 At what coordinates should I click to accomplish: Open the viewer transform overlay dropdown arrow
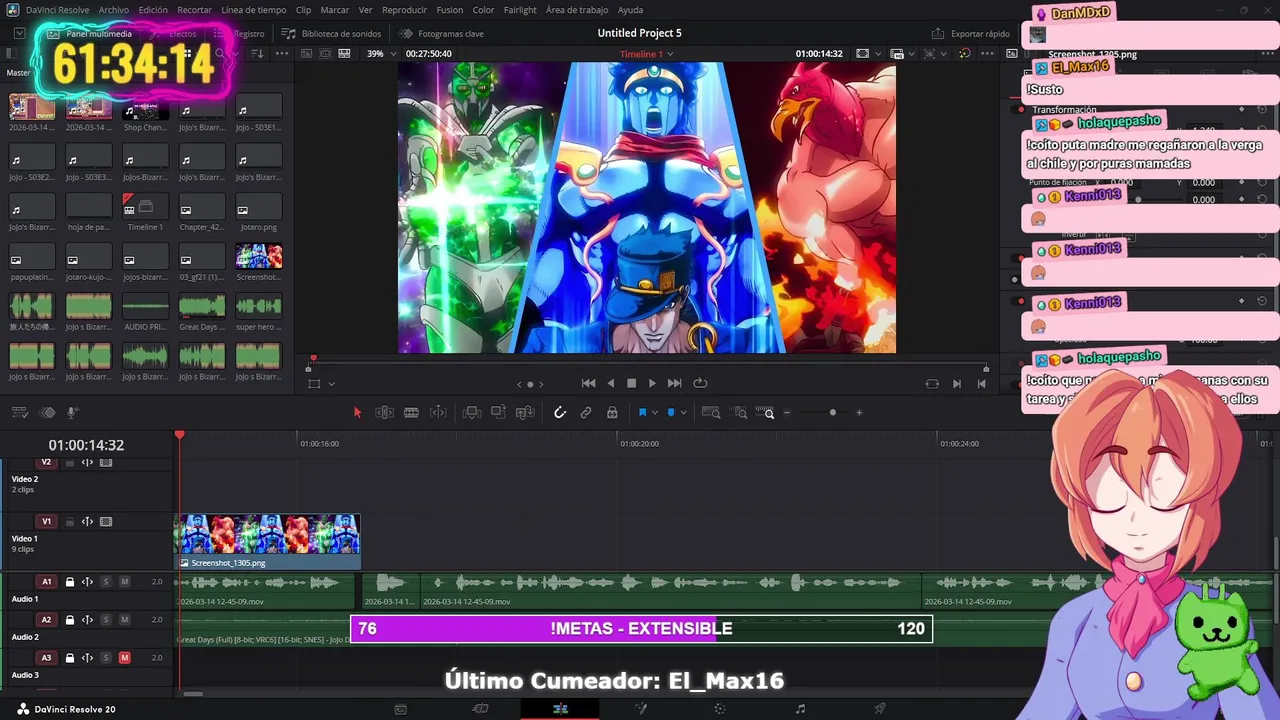click(331, 384)
